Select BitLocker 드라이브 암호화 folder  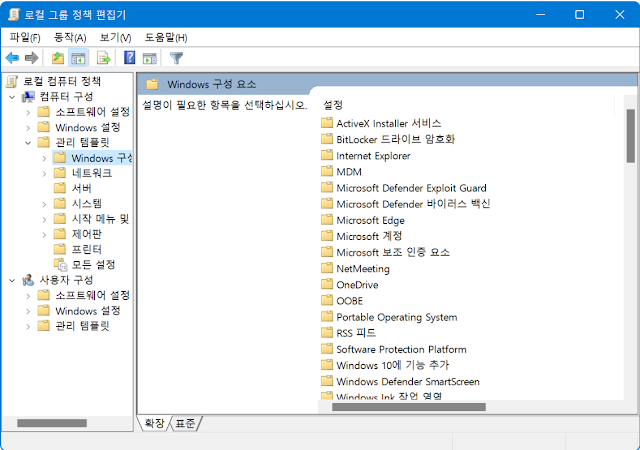(x=388, y=139)
